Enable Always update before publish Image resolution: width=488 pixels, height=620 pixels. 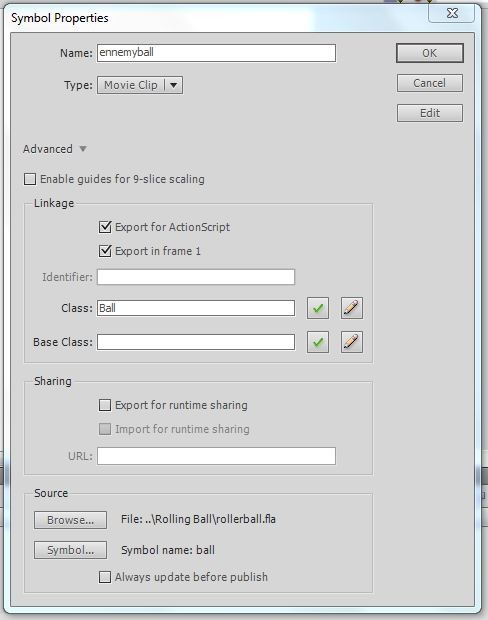105,577
